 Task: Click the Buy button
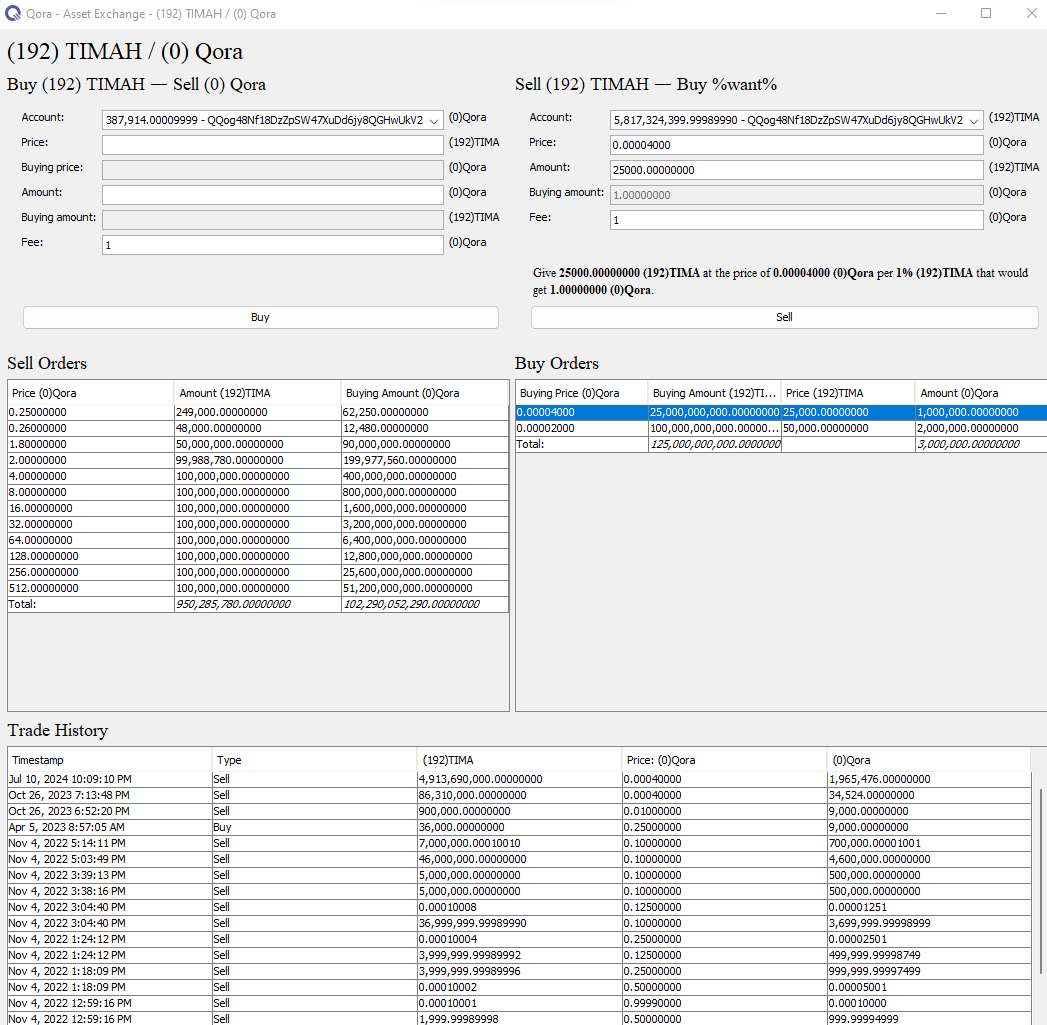pyautogui.click(x=260, y=317)
